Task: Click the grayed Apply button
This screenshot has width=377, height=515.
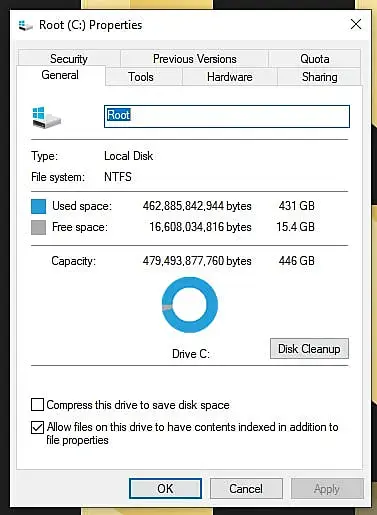Action: (327, 489)
